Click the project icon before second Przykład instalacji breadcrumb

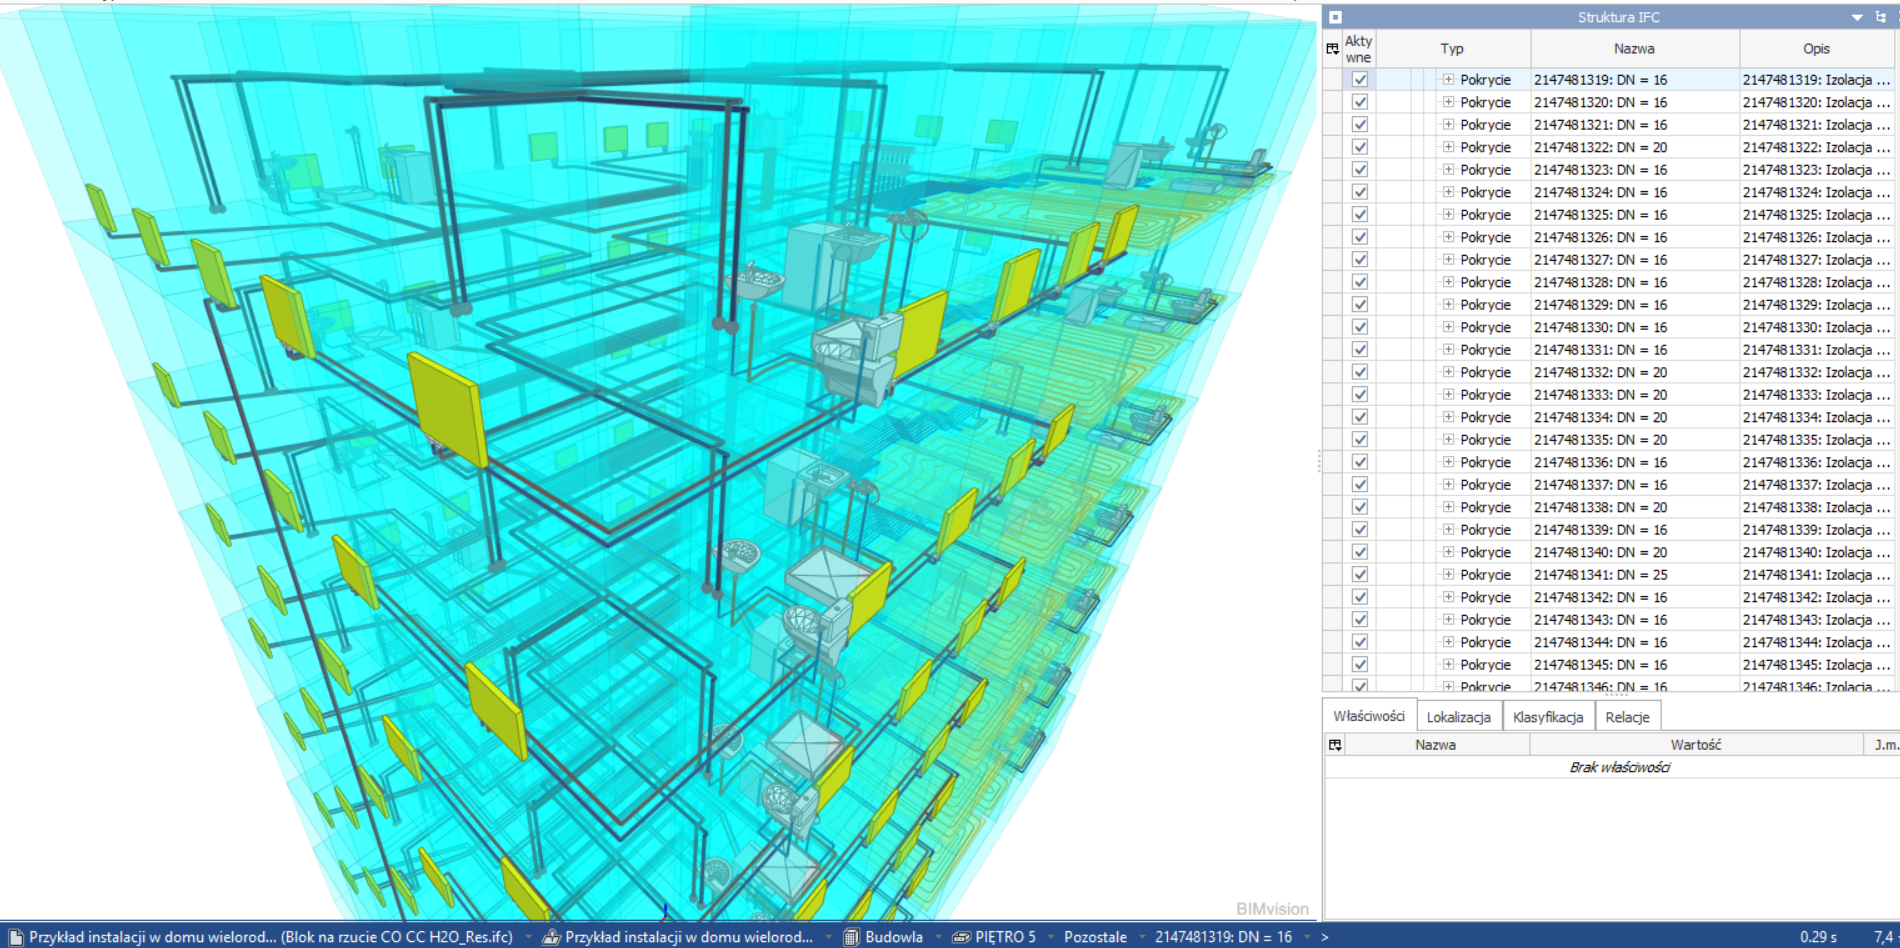(551, 937)
